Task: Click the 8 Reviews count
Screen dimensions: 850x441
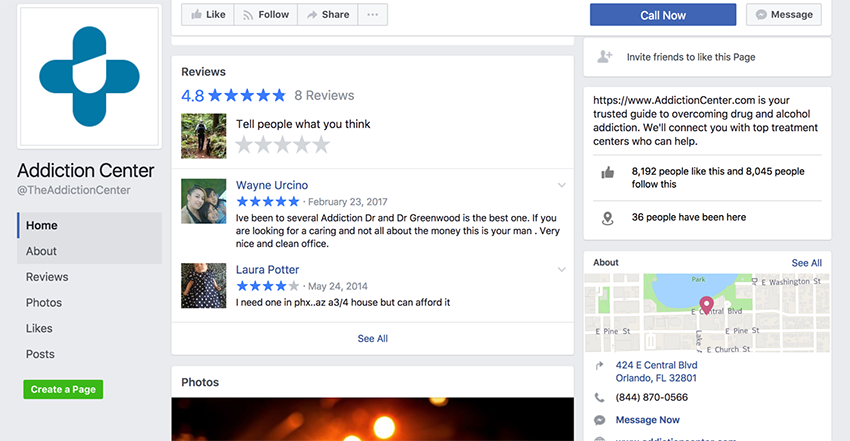Action: 324,95
